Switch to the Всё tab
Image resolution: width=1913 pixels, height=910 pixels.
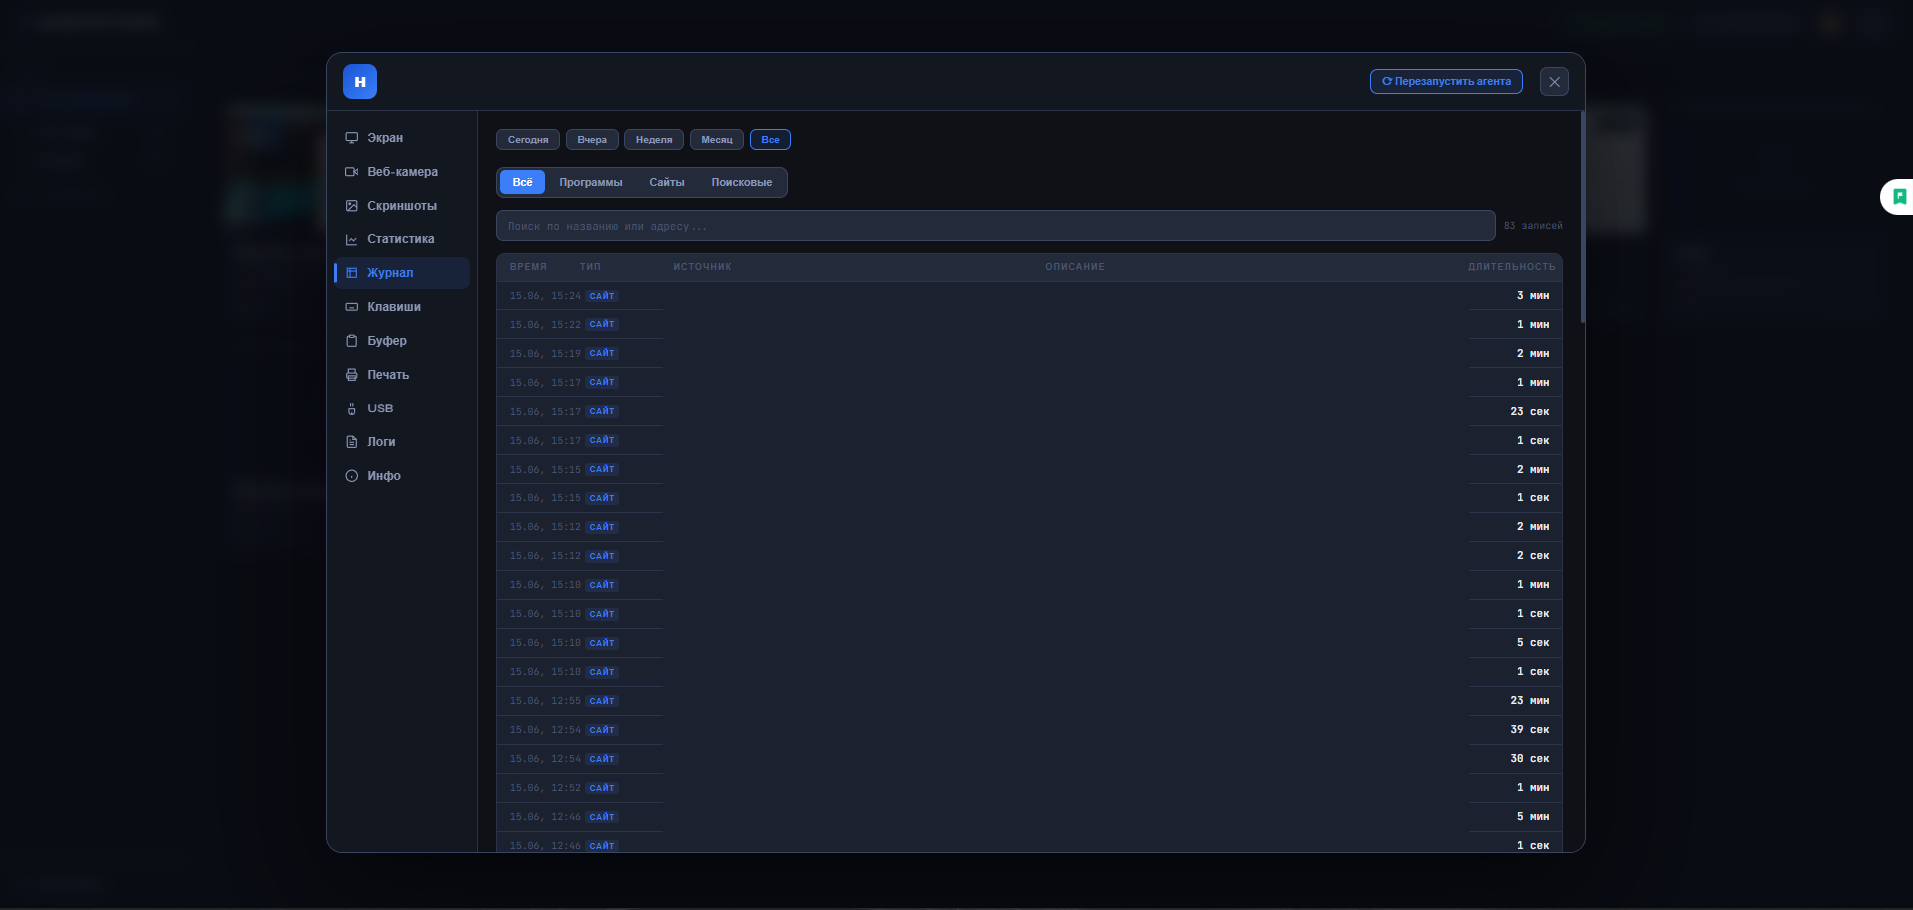[x=522, y=182]
